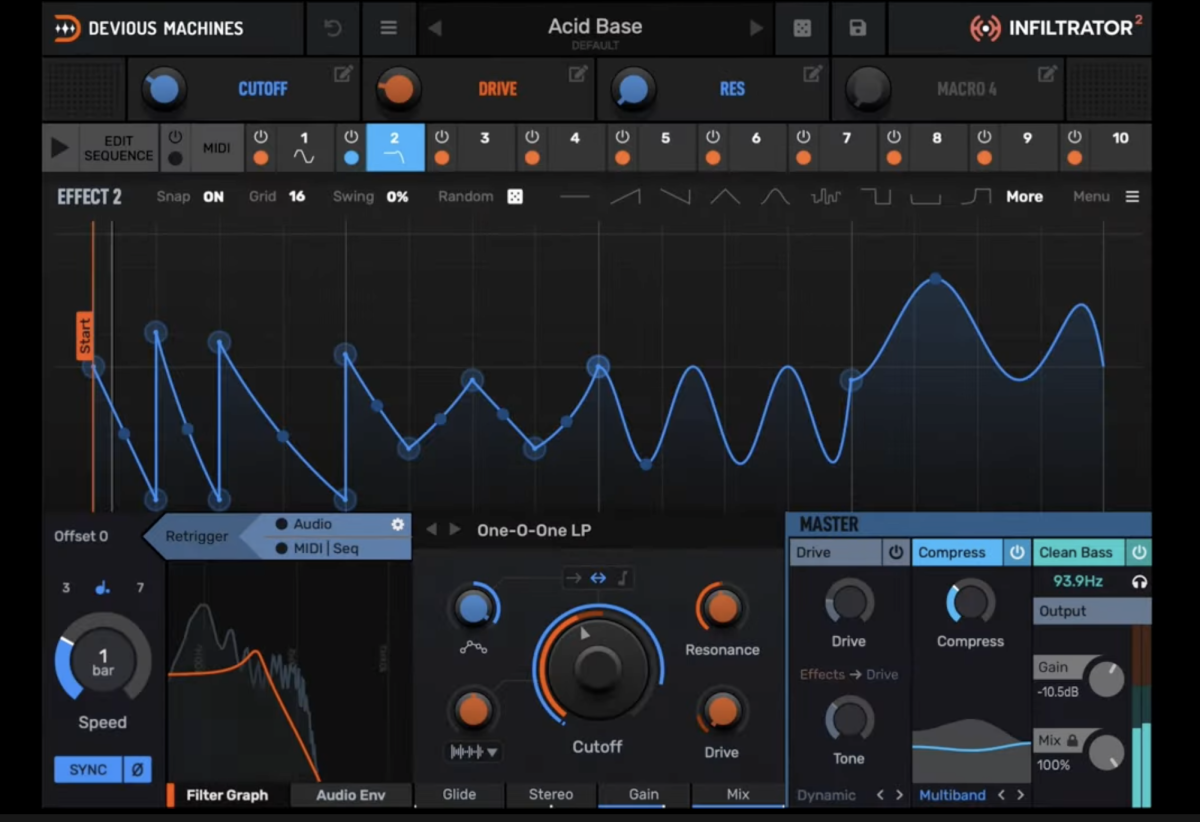Viewport: 1200px width, 822px height.
Task: Switch to the Stereo tab
Action: [551, 795]
